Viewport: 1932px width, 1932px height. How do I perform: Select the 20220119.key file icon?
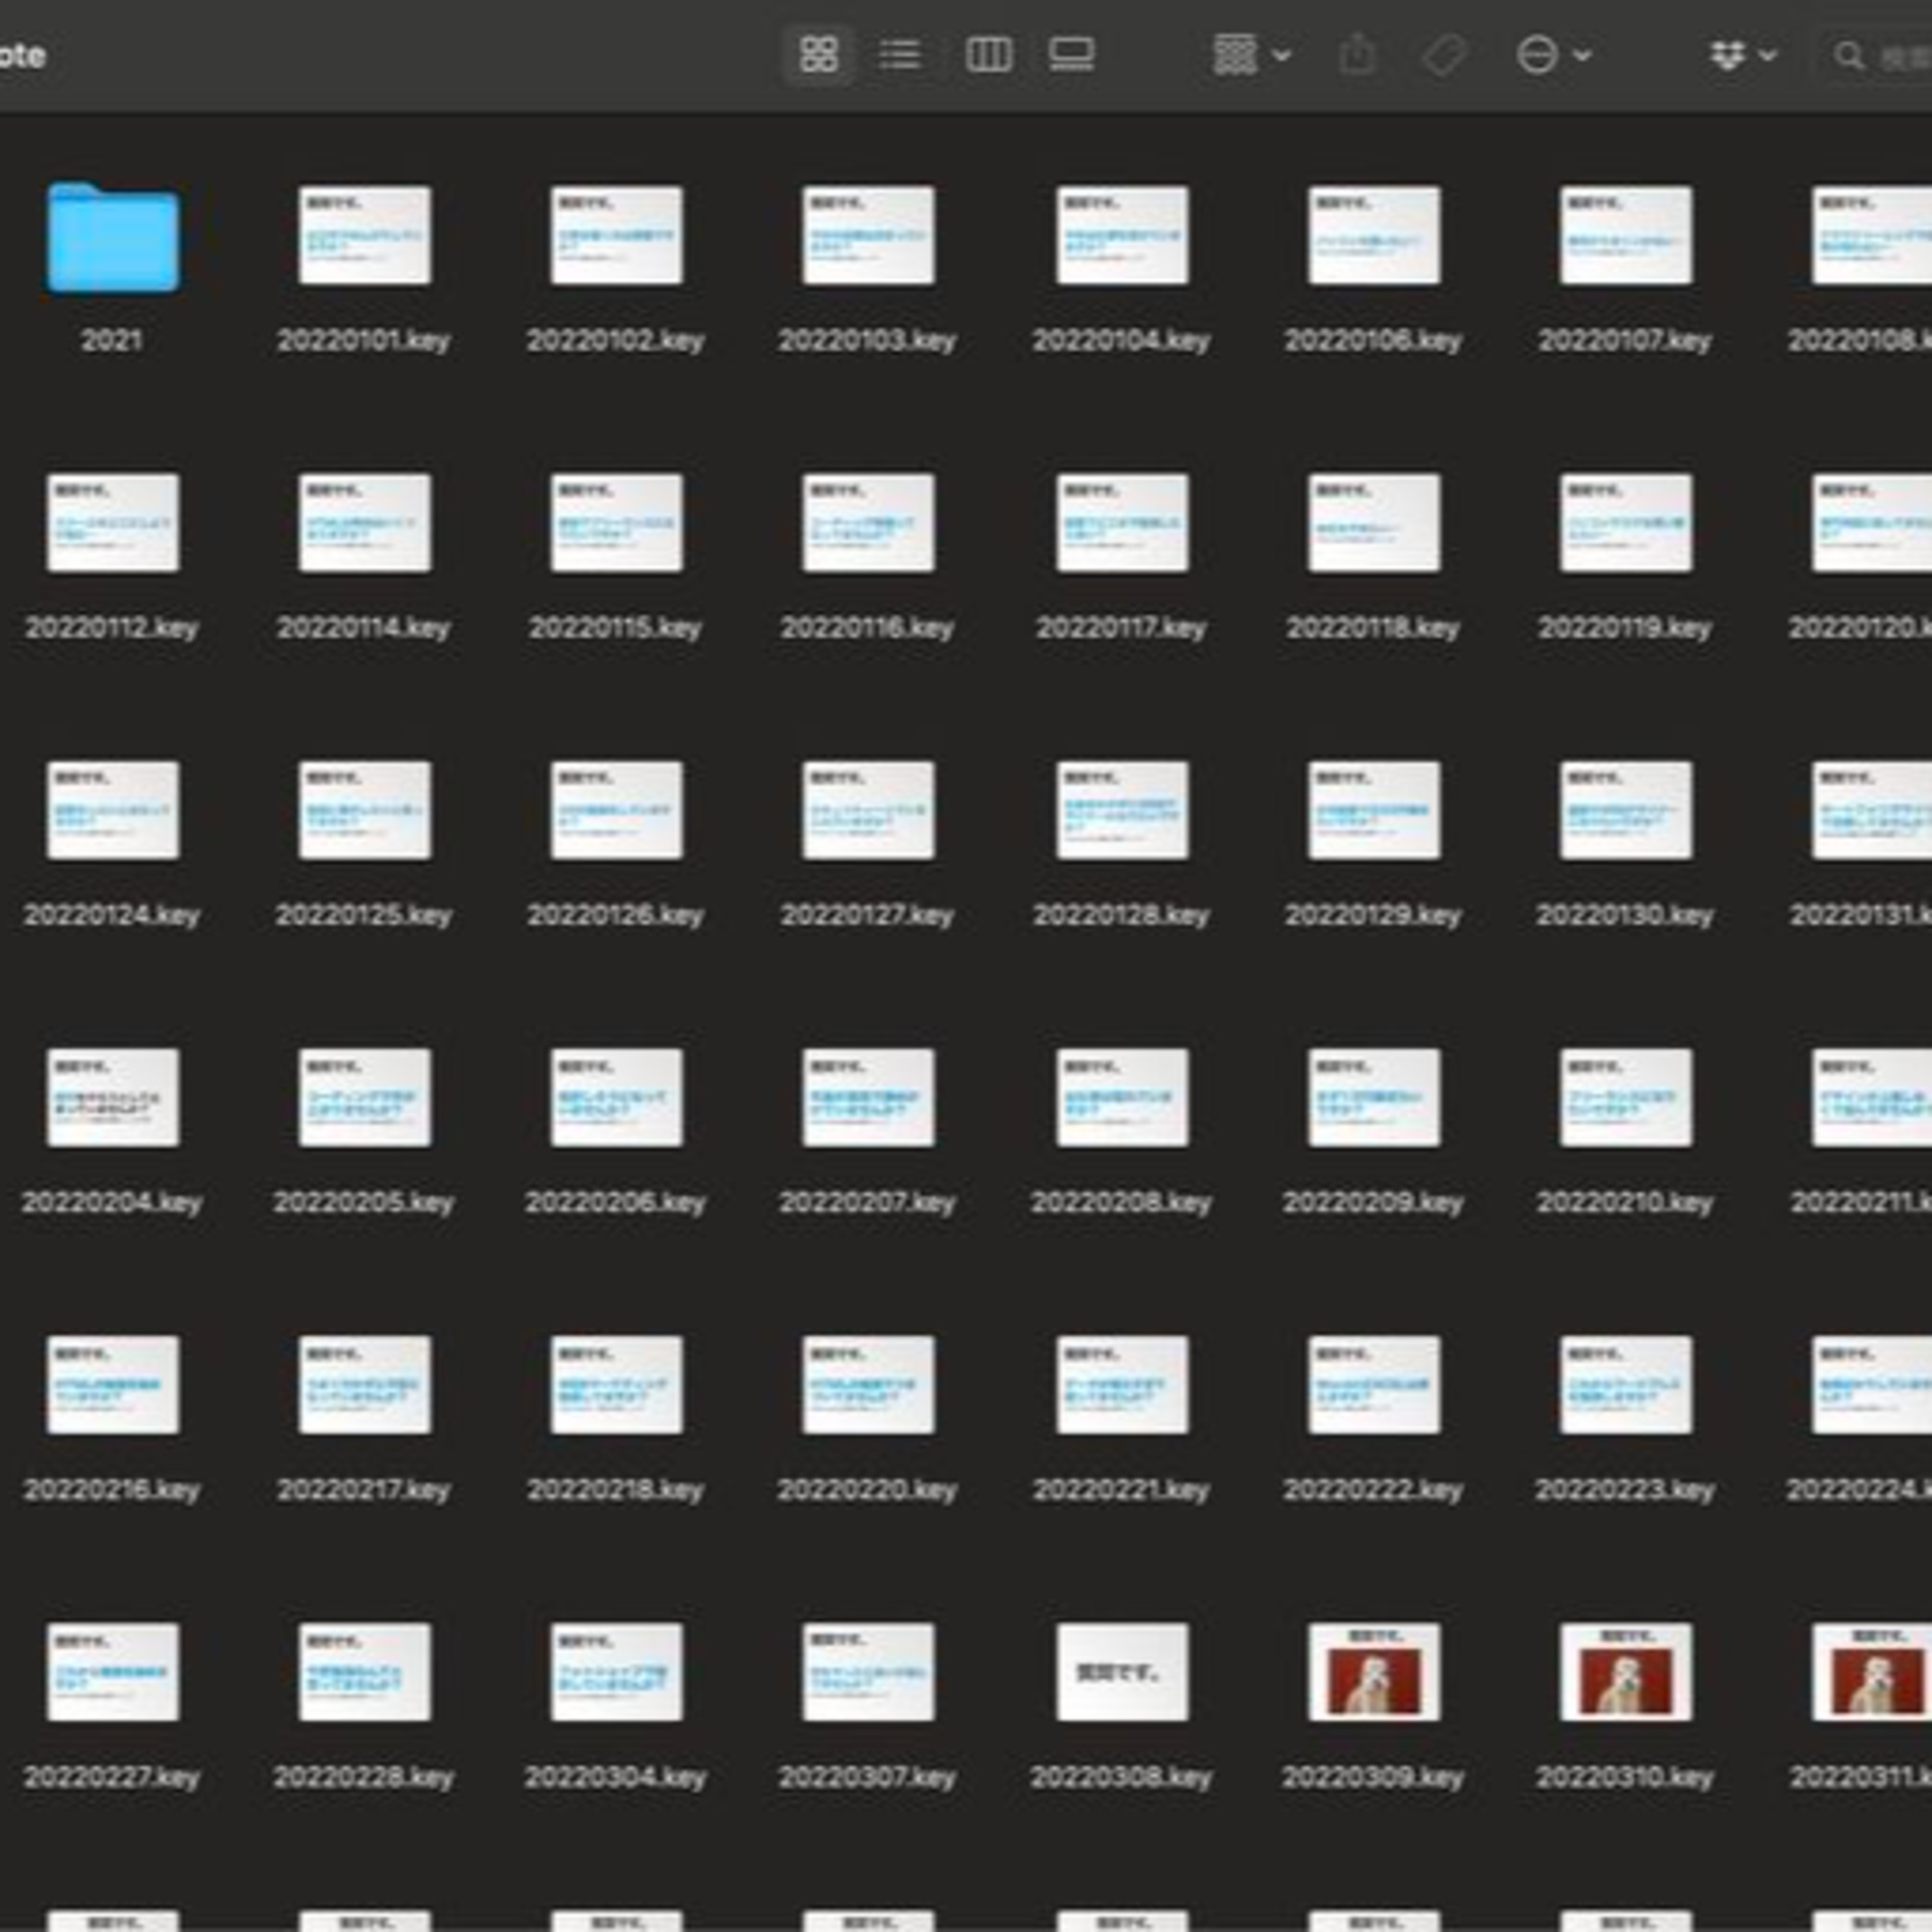(1626, 523)
